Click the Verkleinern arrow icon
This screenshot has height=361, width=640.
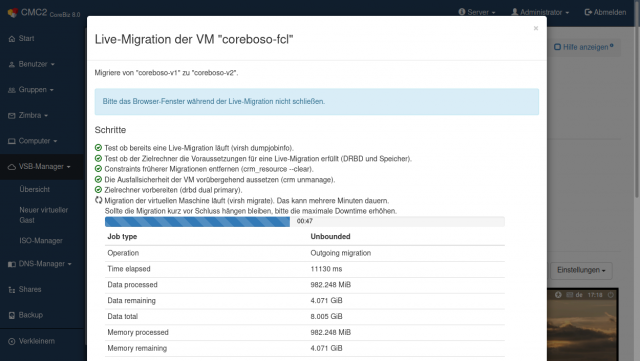tap(12, 341)
